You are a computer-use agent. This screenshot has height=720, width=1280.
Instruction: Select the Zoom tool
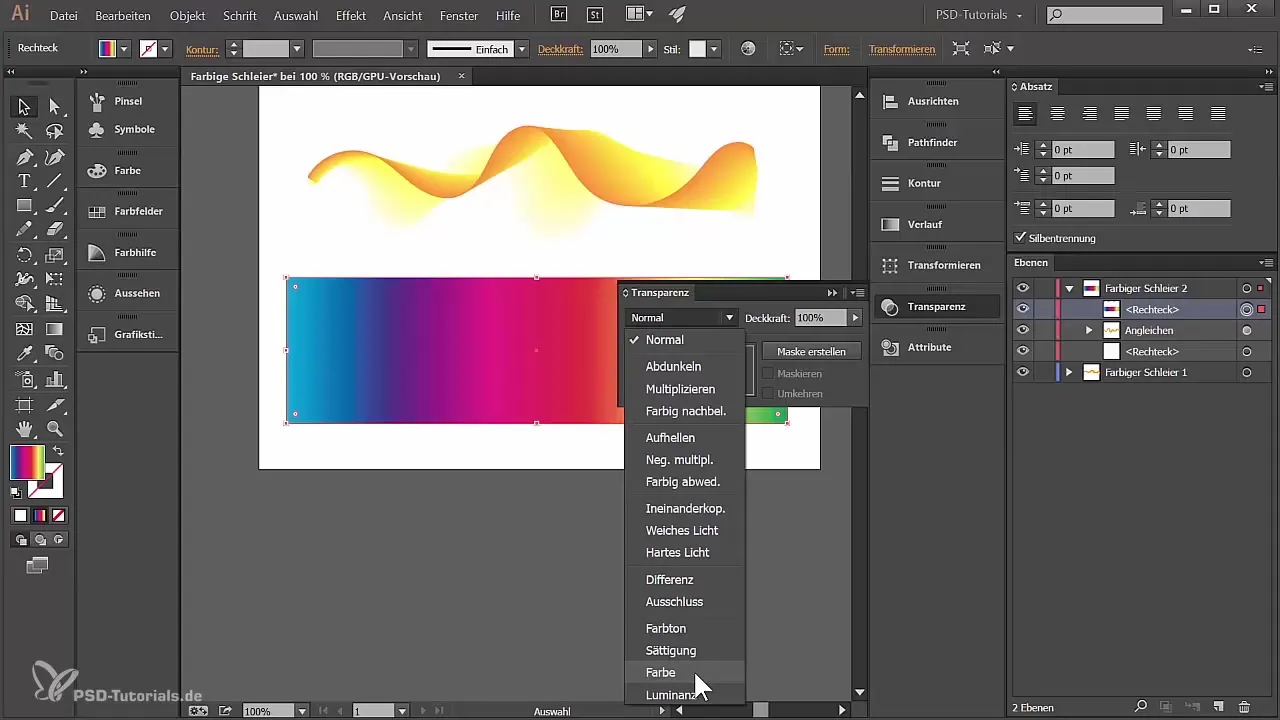tap(55, 428)
